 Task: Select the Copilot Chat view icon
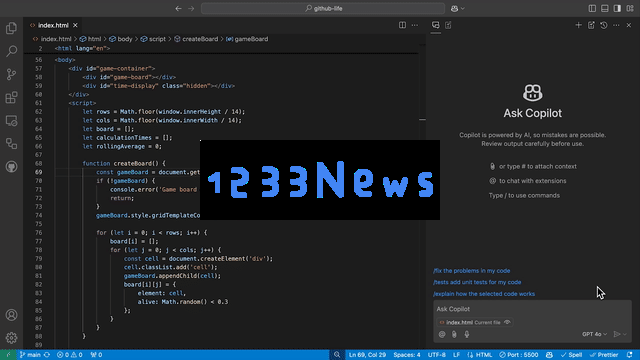click(436, 25)
